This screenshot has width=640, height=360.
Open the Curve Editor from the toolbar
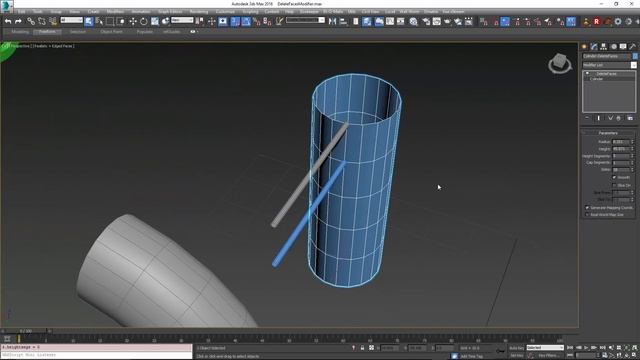(x=390, y=21)
